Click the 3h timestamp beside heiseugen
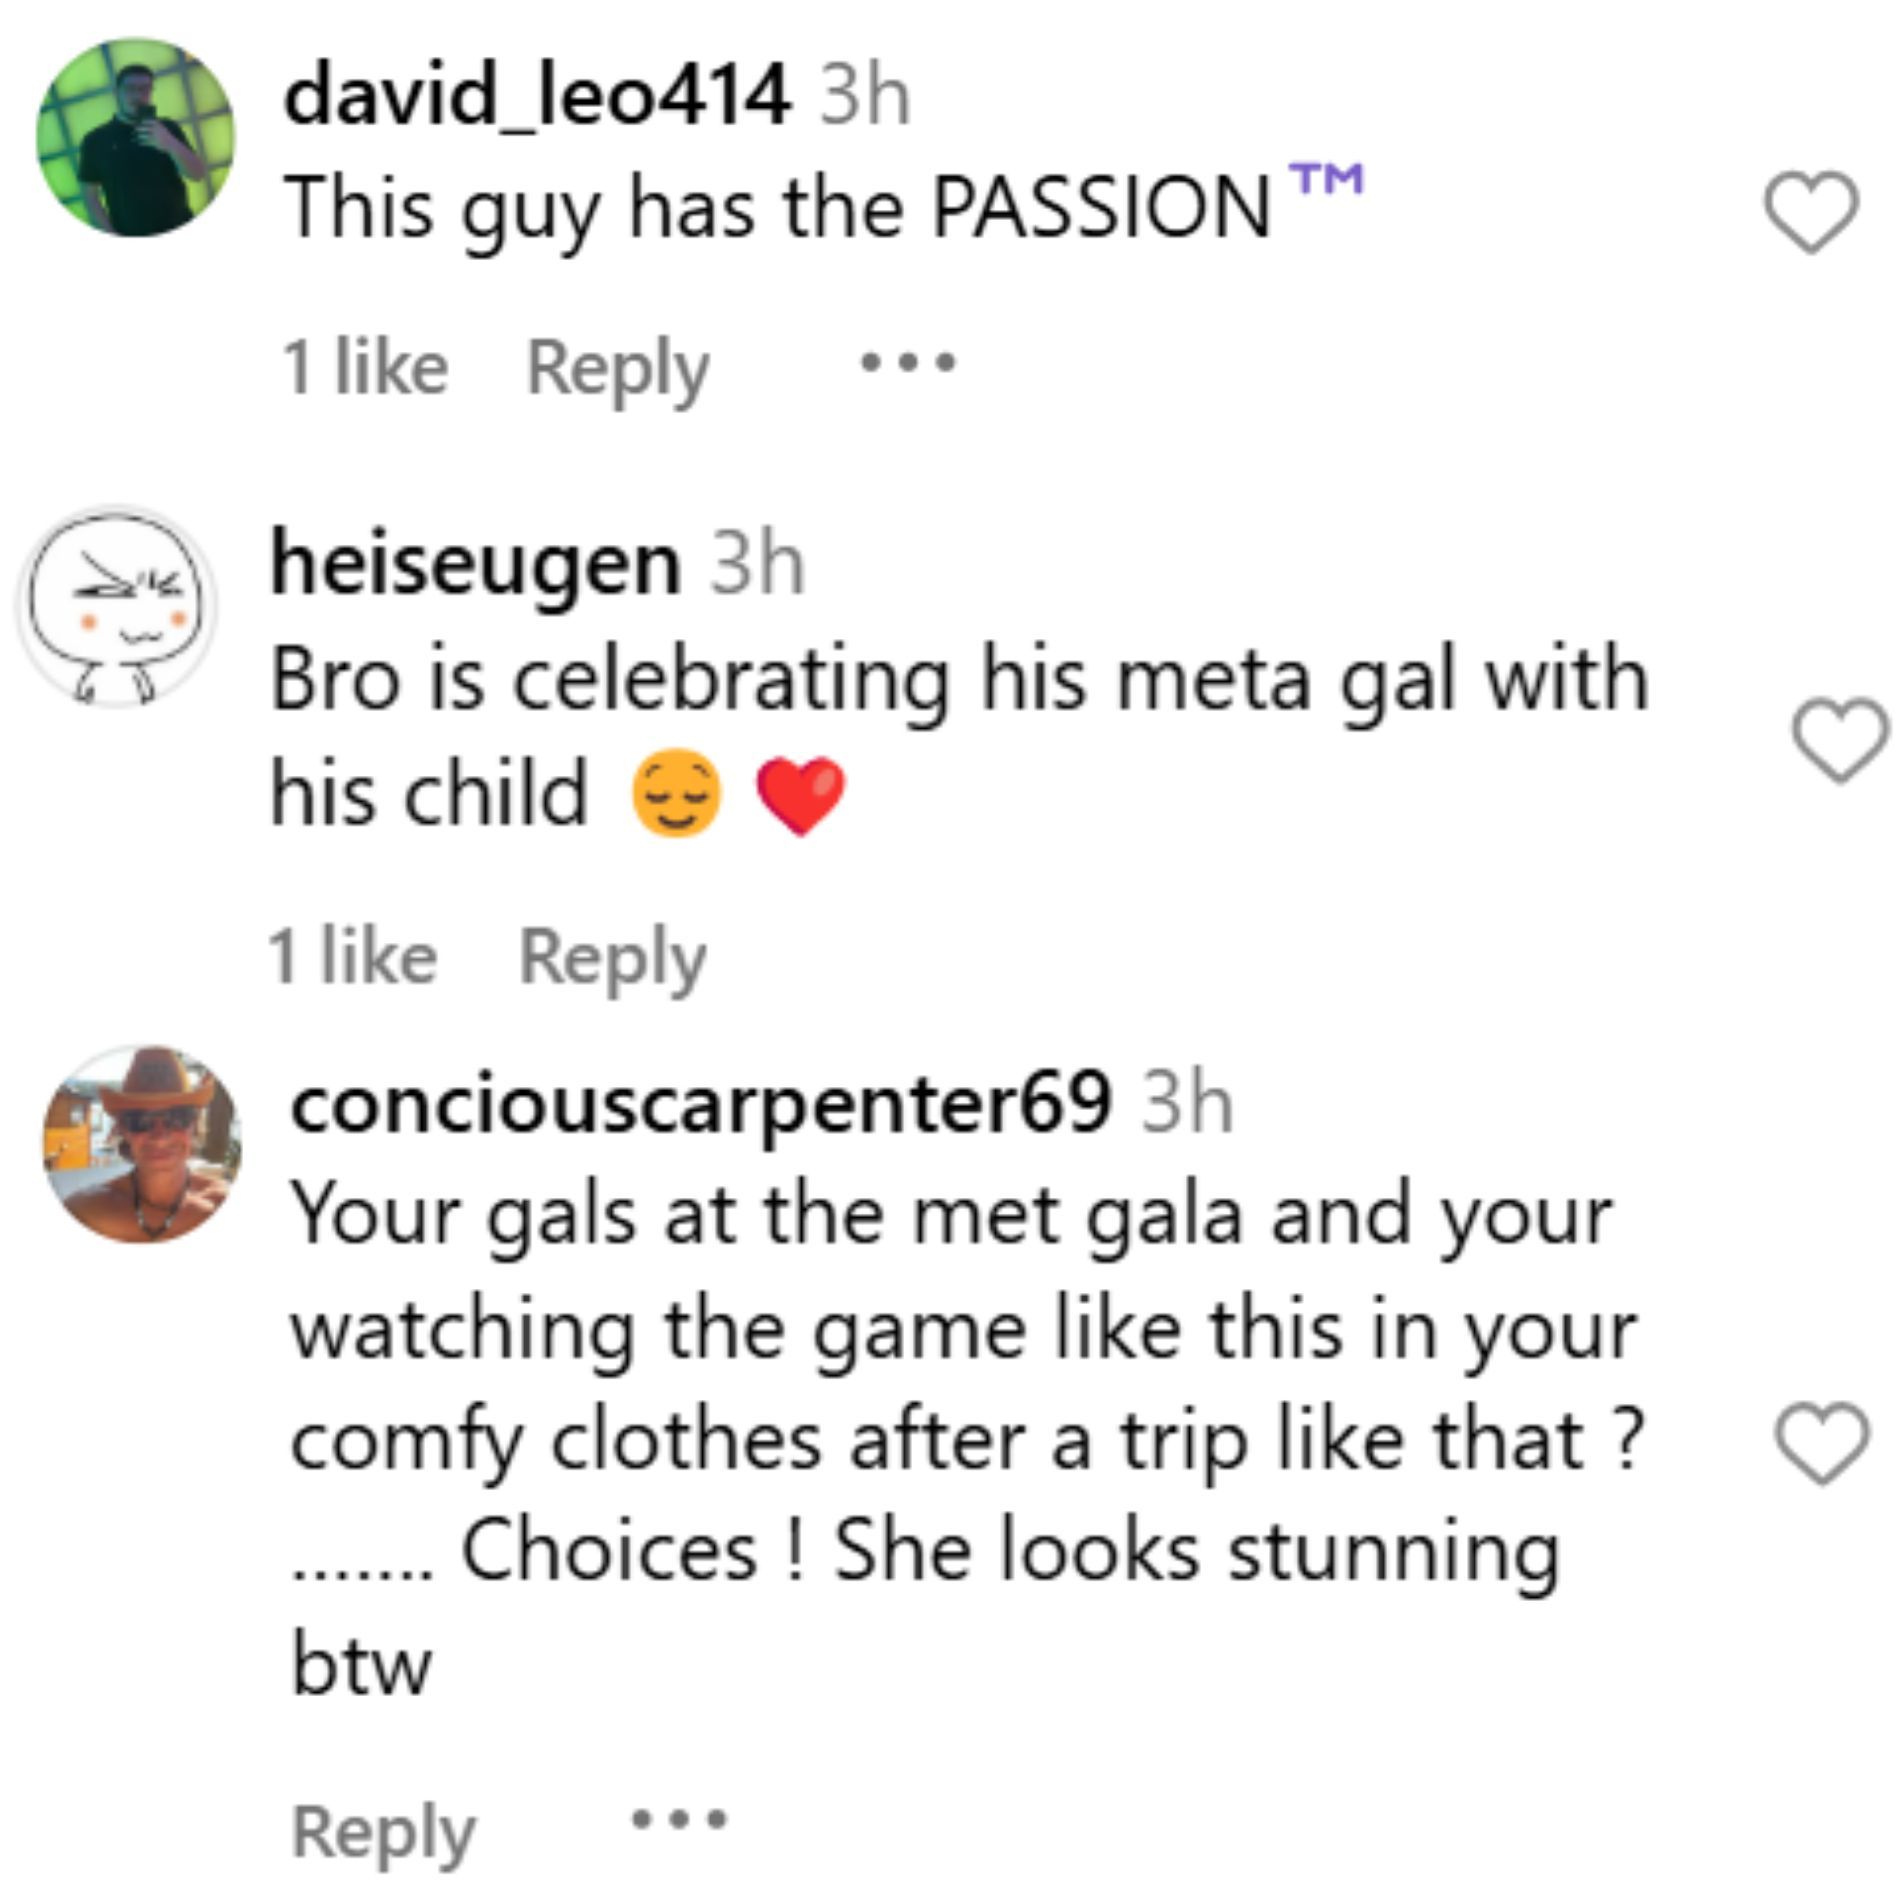The width and height of the screenshot is (1900, 1900). (x=757, y=566)
